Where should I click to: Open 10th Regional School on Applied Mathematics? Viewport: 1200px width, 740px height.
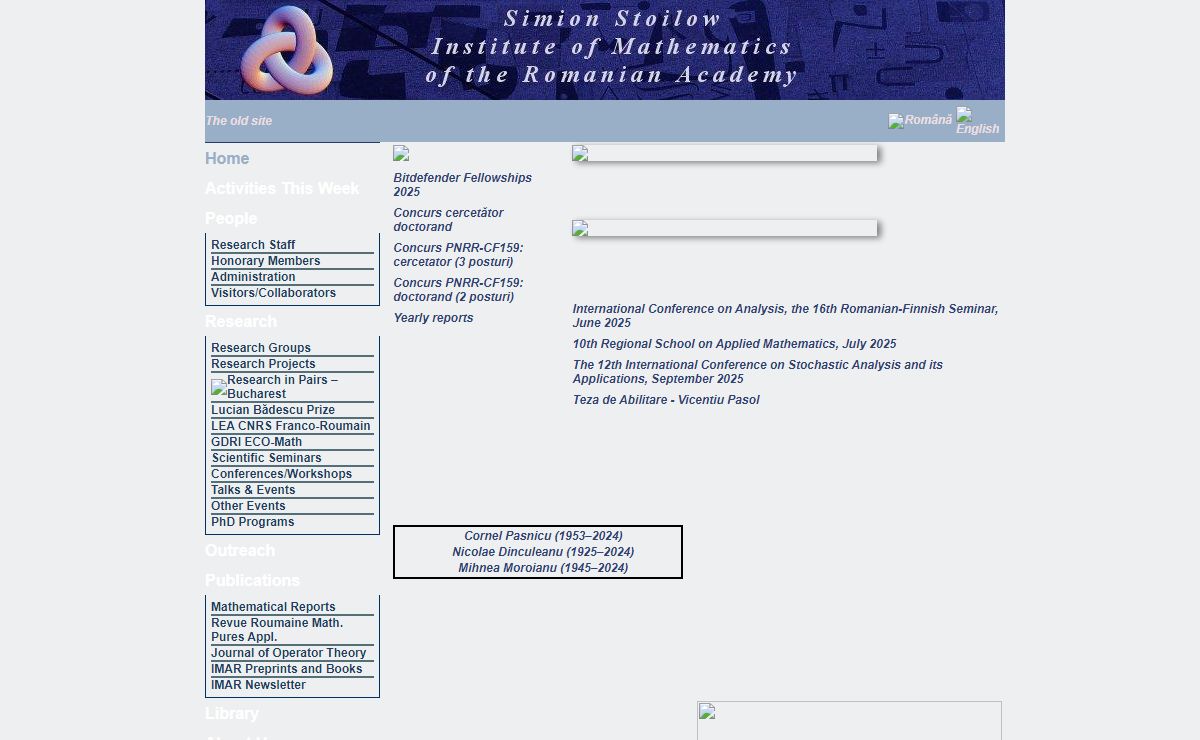point(734,344)
